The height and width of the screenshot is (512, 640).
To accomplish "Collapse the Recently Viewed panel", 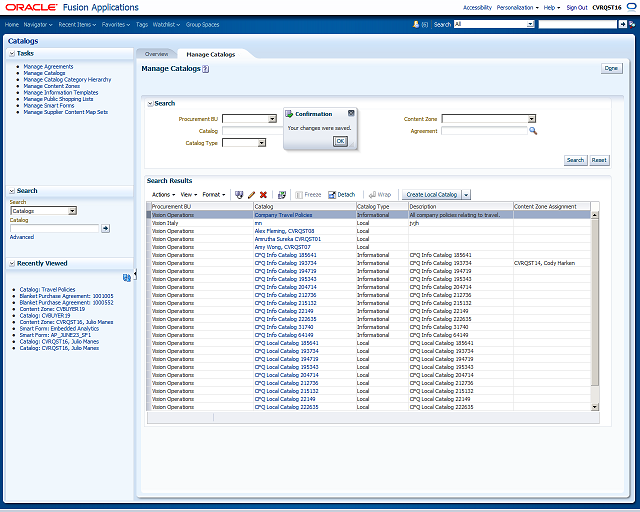I will pos(12,264).
